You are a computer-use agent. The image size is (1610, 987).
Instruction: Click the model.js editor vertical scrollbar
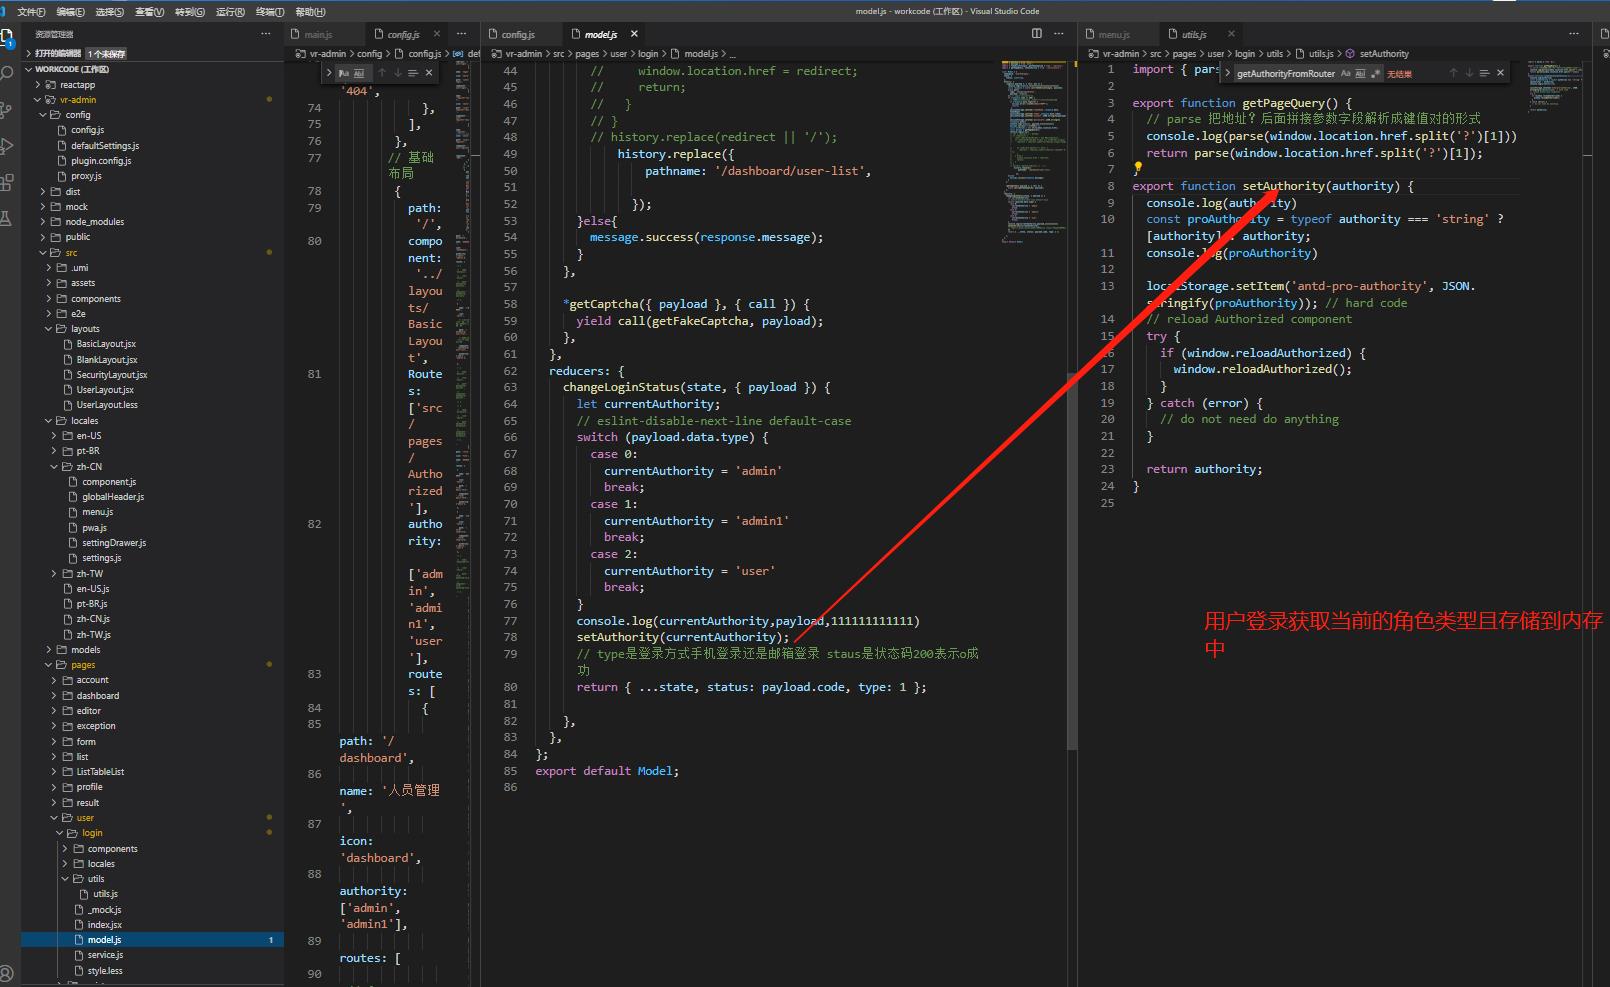point(1072,560)
